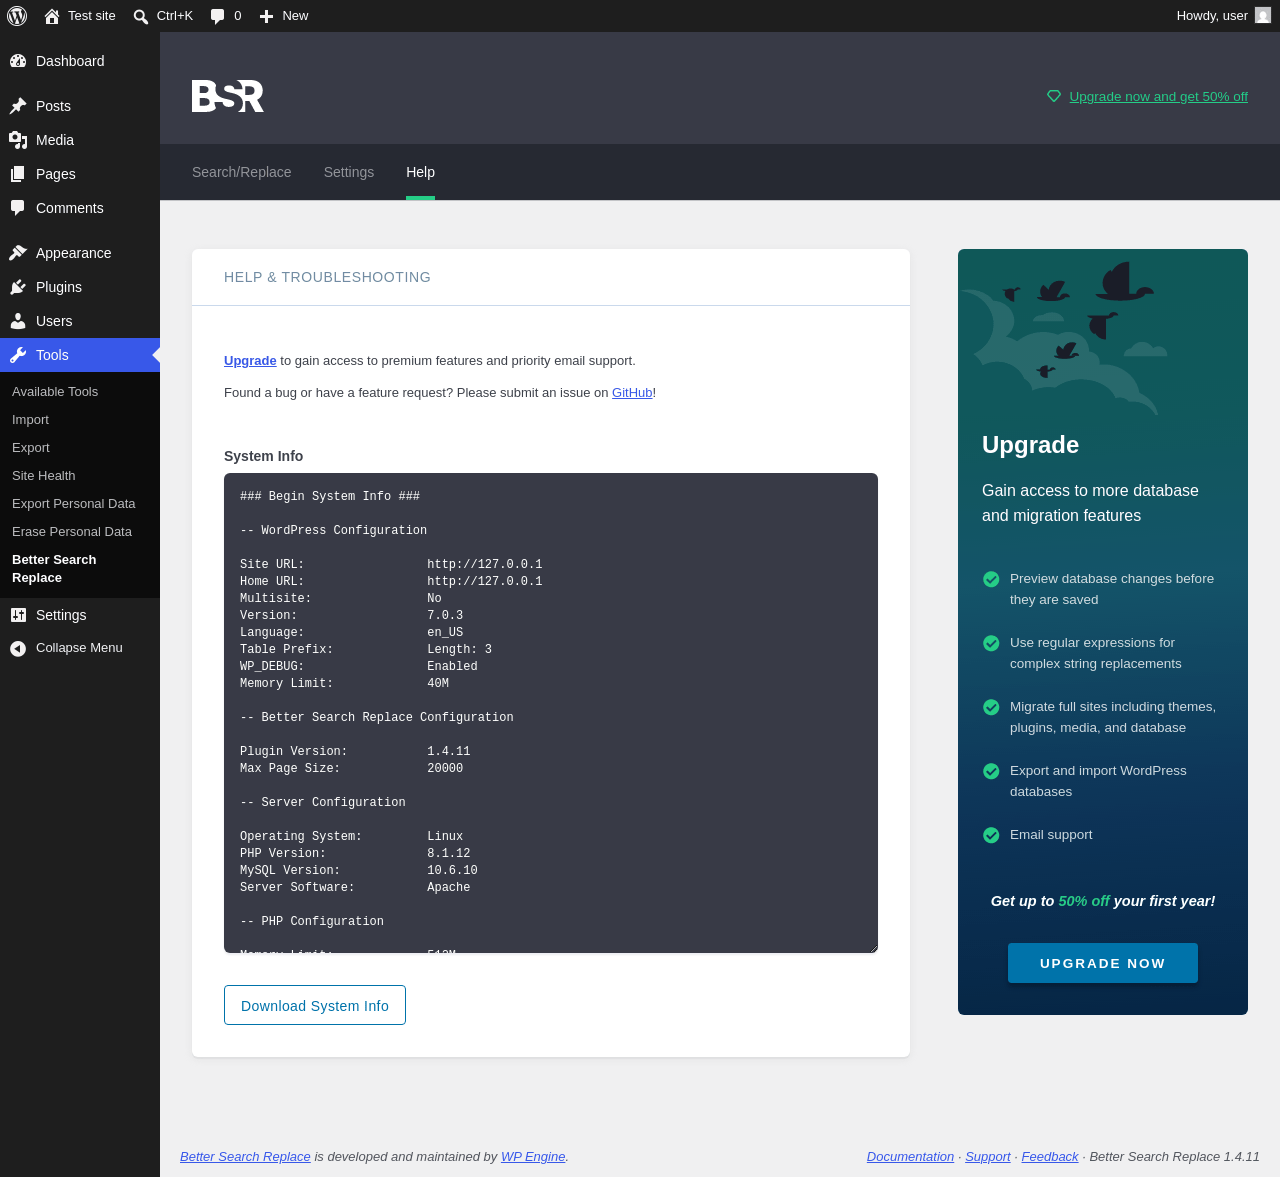1280x1177 pixels.
Task: Open the comments bubble icon in admin bar
Action: pyautogui.click(x=218, y=16)
